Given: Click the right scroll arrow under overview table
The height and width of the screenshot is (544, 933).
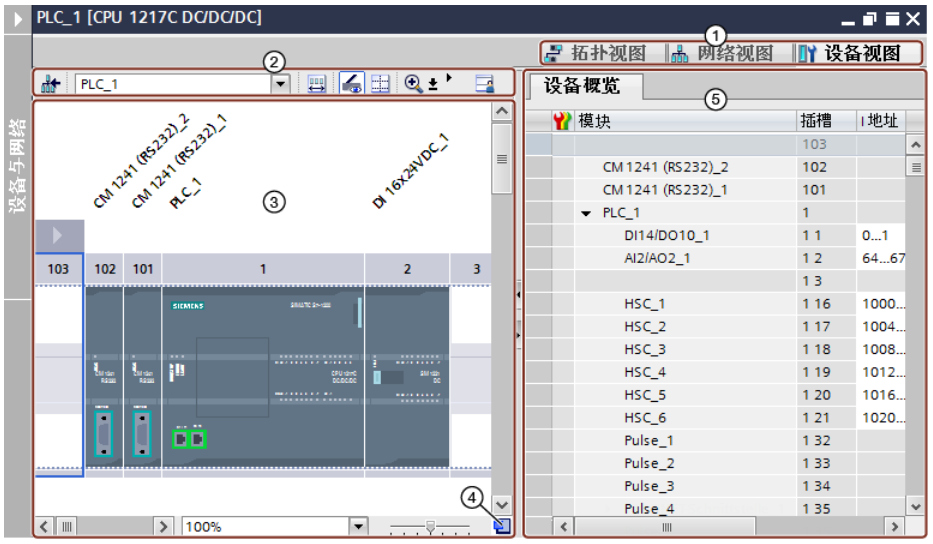Looking at the screenshot, I should coord(894,526).
